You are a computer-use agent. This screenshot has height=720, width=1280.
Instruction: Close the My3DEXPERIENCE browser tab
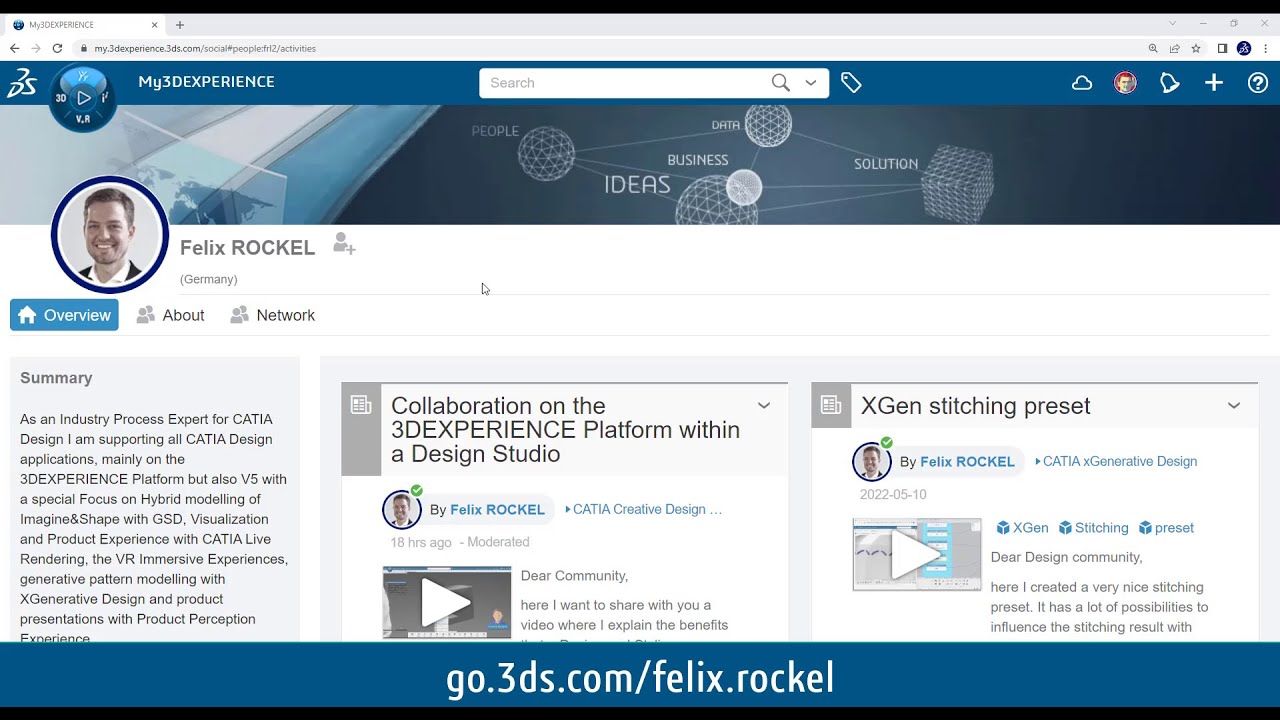154,24
